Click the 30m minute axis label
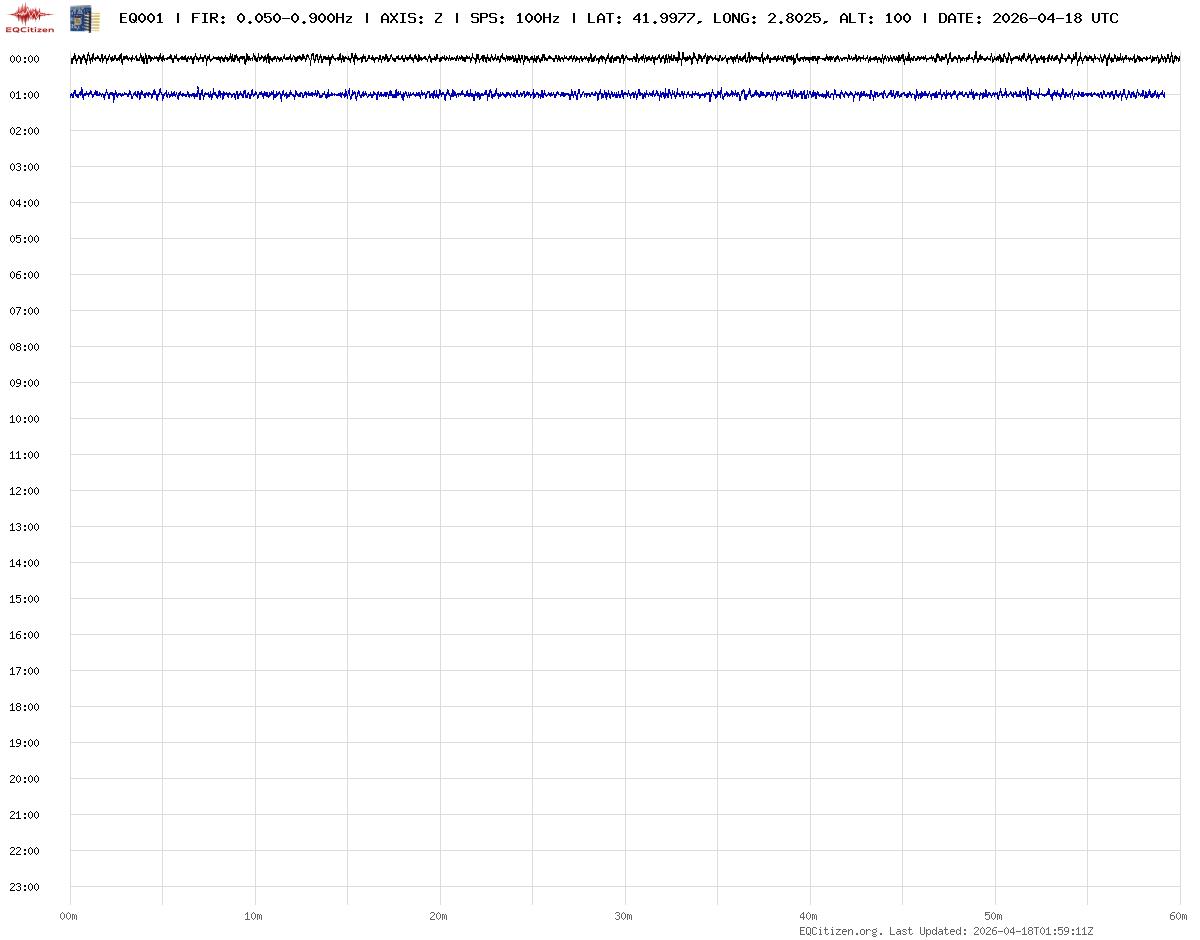Viewport: 1200px width, 940px height. tap(624, 916)
